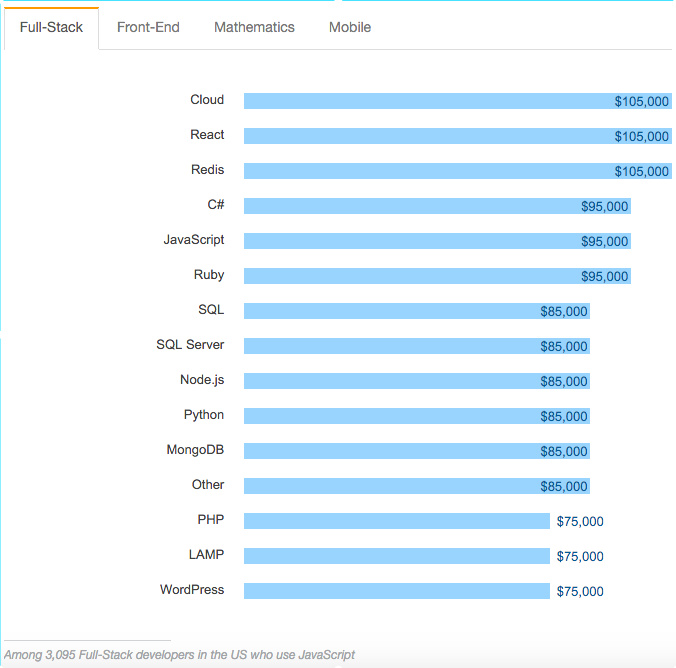Screen dimensions: 676x668
Task: Click the WordPress $75,000 bar
Action: (397, 591)
